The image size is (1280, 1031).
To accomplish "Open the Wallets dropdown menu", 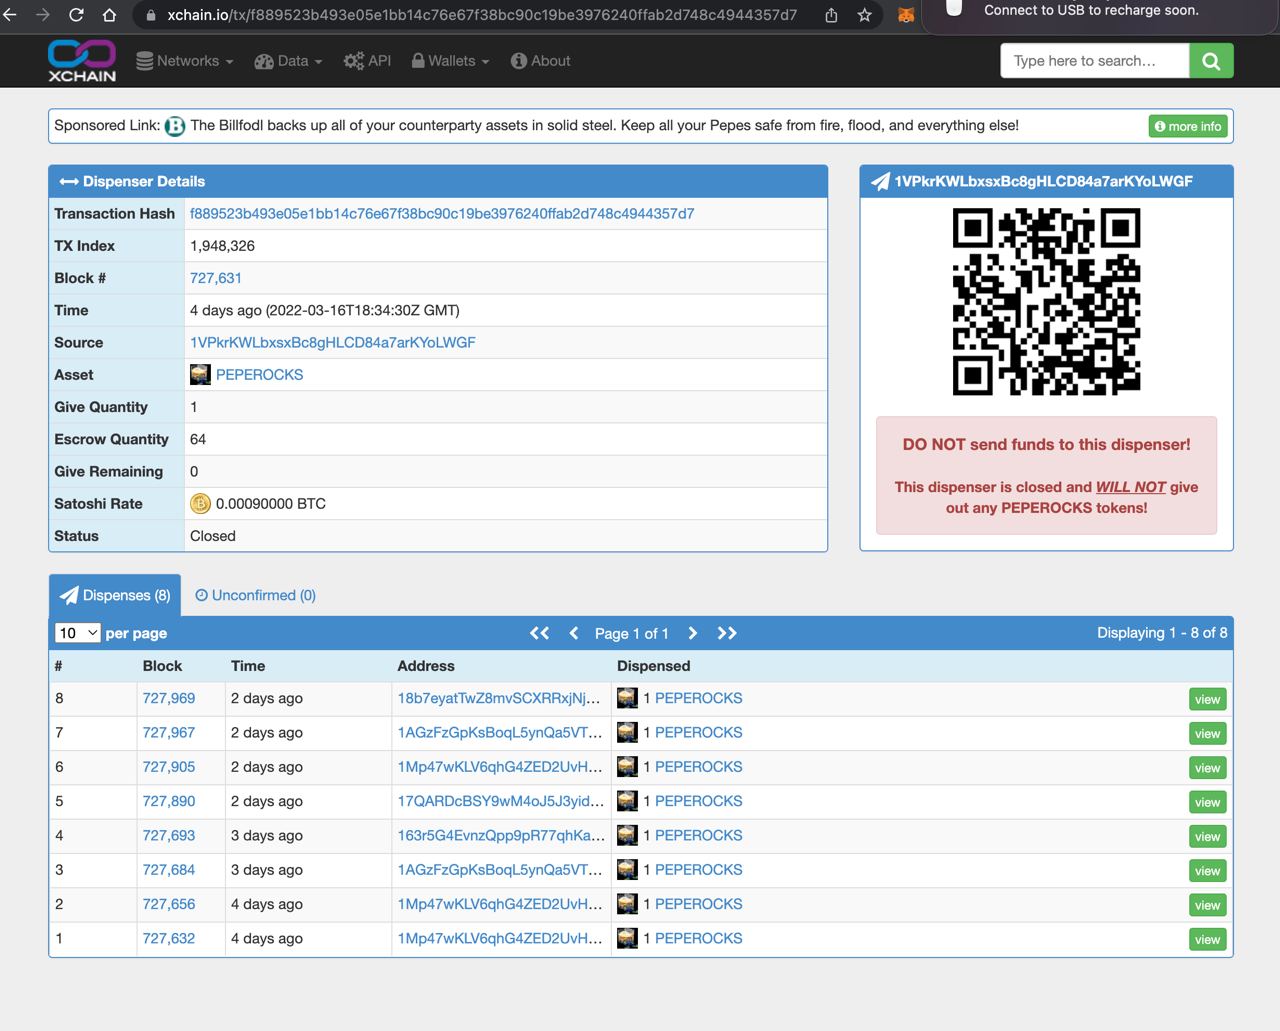I will pyautogui.click(x=450, y=61).
